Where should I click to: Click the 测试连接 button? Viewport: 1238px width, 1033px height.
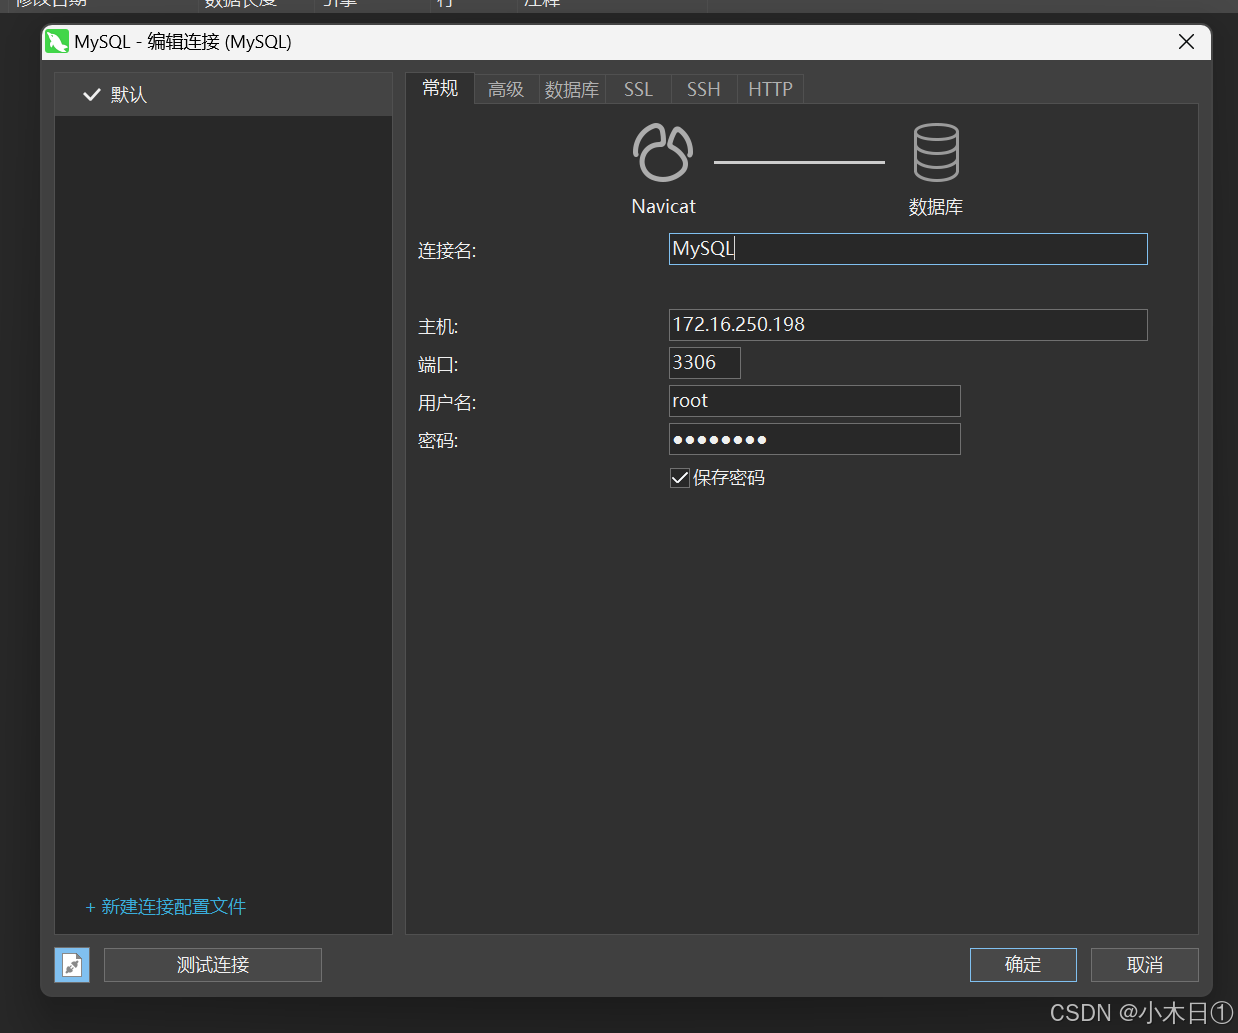click(x=213, y=965)
